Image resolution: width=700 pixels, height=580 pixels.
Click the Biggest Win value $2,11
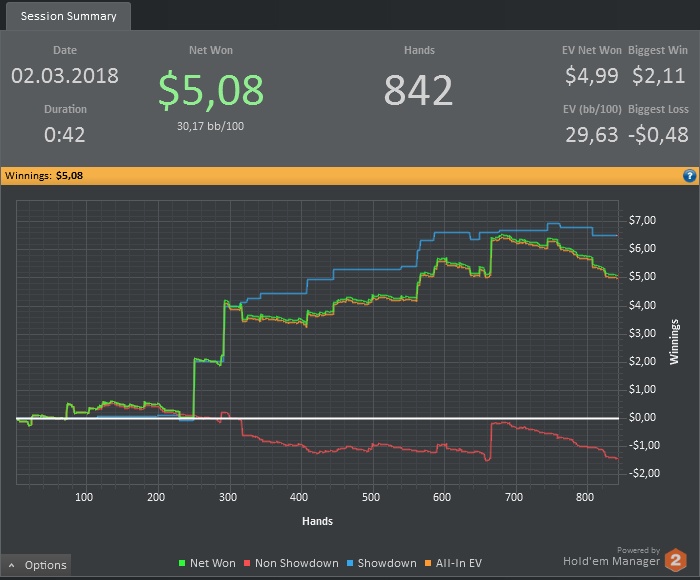click(x=658, y=75)
